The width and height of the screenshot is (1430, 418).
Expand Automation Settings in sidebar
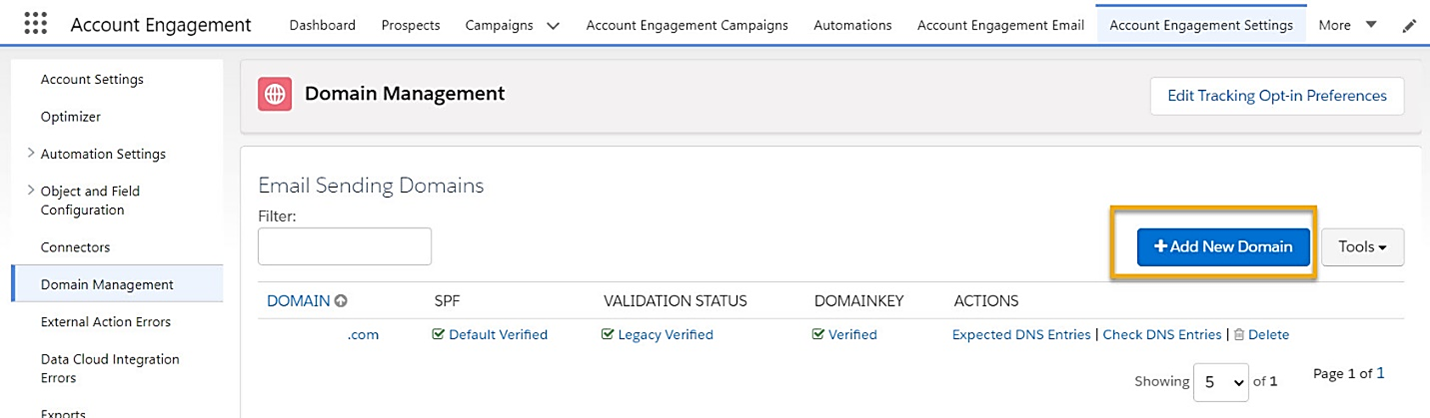coord(31,154)
